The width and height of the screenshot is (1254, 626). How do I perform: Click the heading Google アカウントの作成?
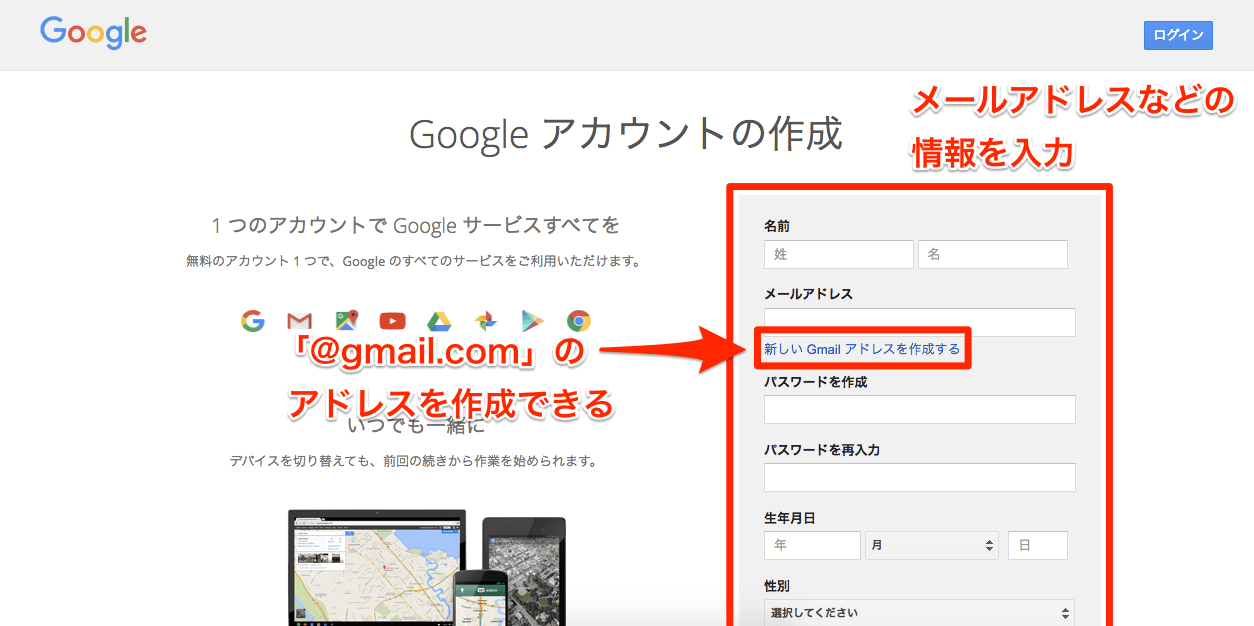coord(626,134)
